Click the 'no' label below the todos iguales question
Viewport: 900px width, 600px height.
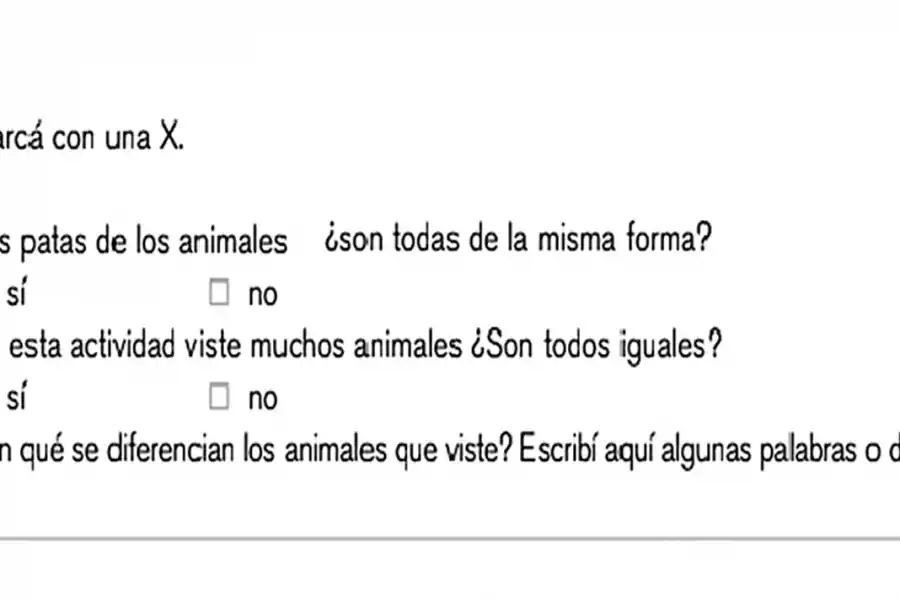tap(262, 399)
